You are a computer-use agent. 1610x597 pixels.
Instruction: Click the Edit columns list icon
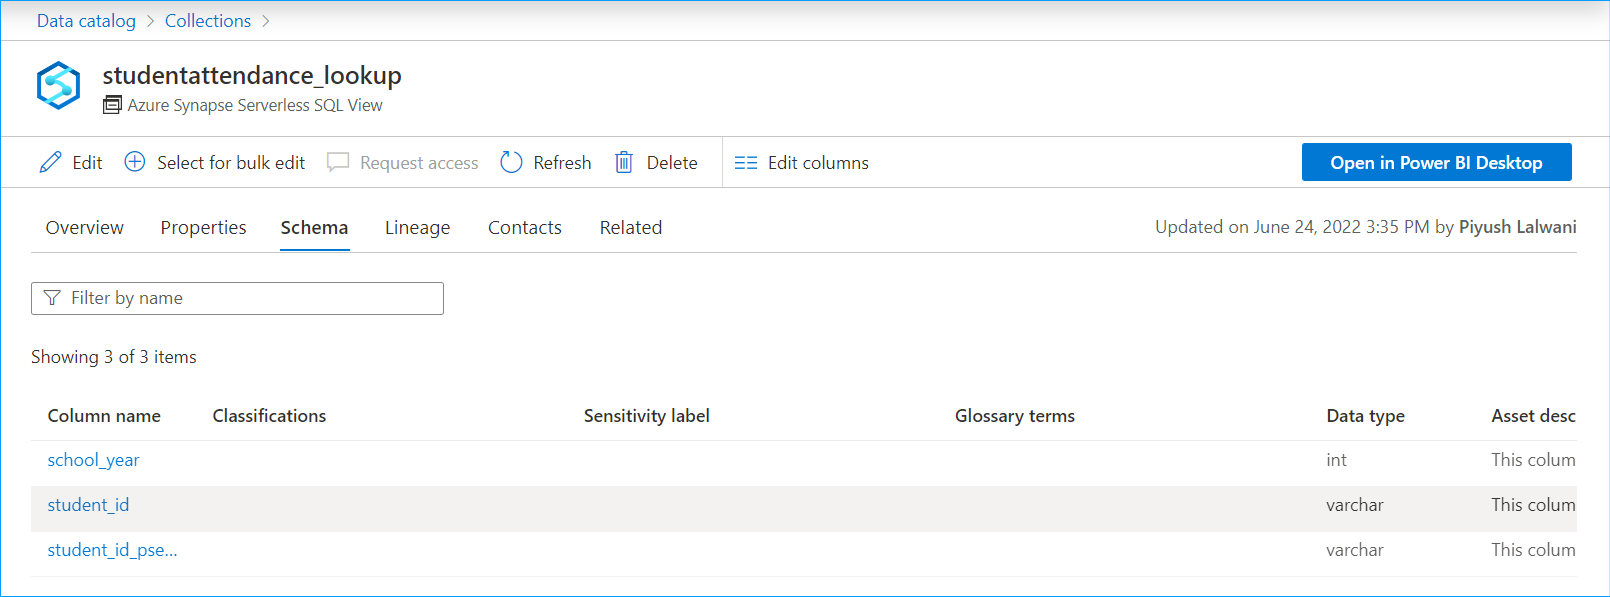point(746,163)
